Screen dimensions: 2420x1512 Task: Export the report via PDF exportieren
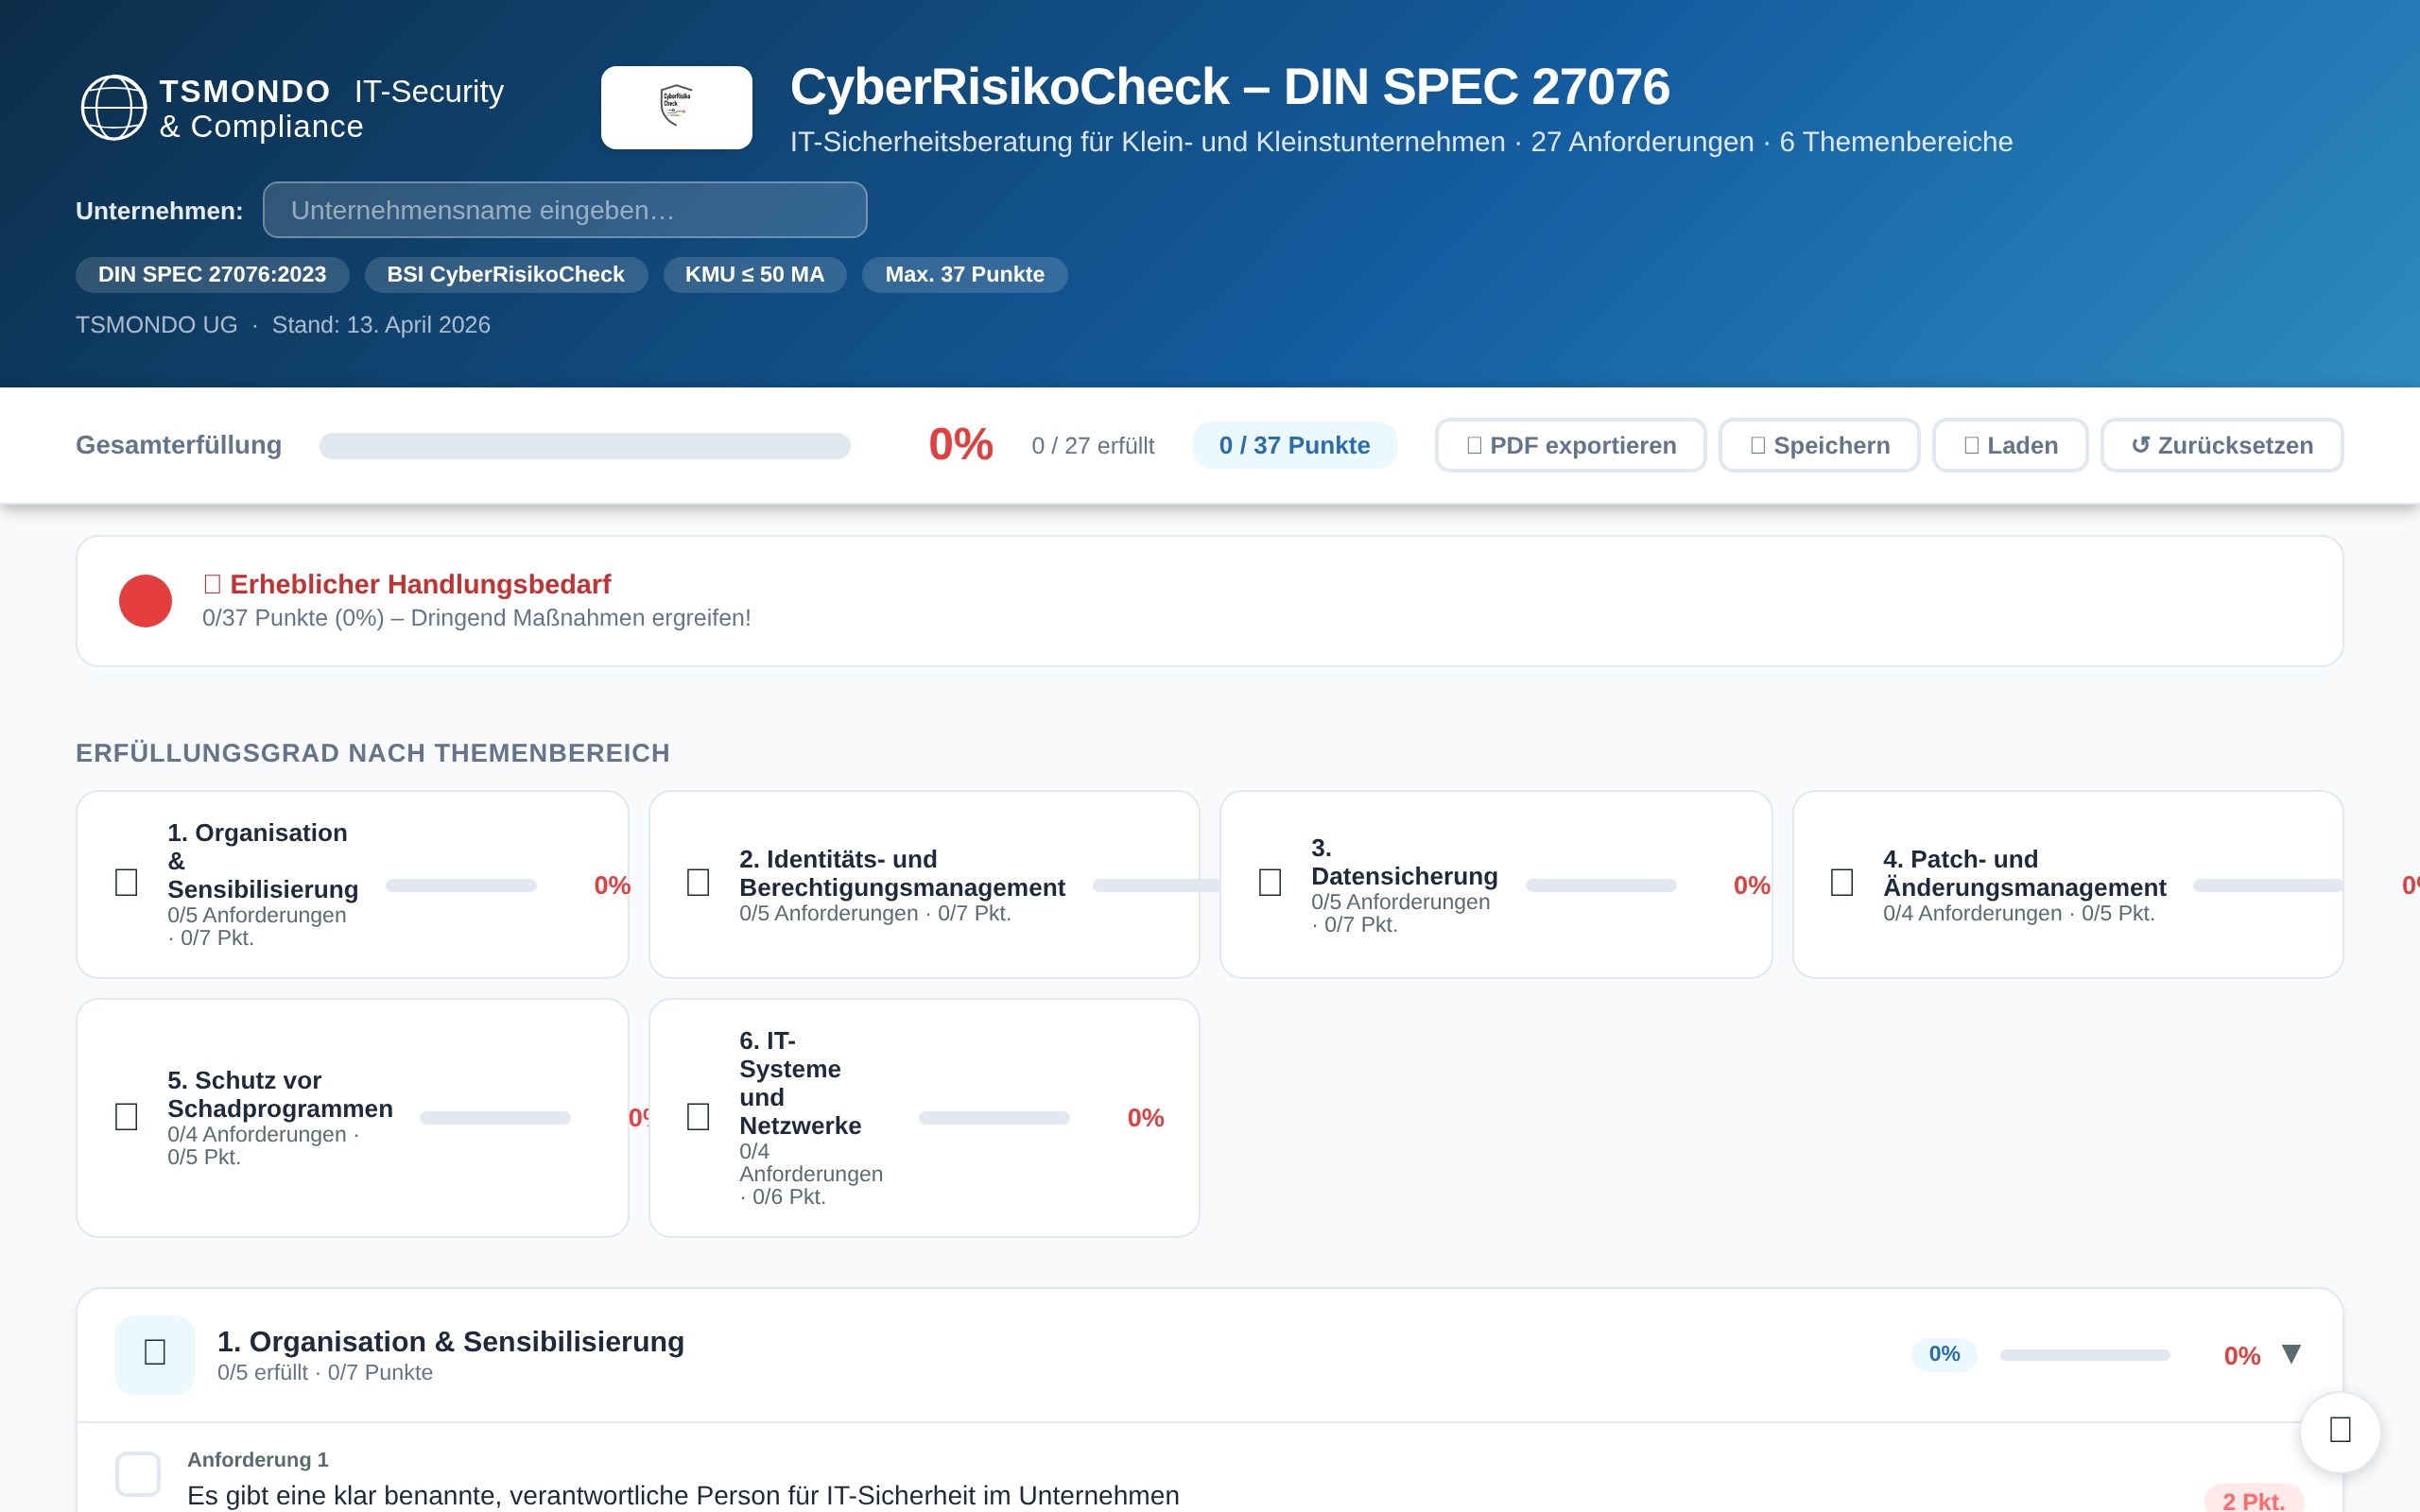(1570, 446)
